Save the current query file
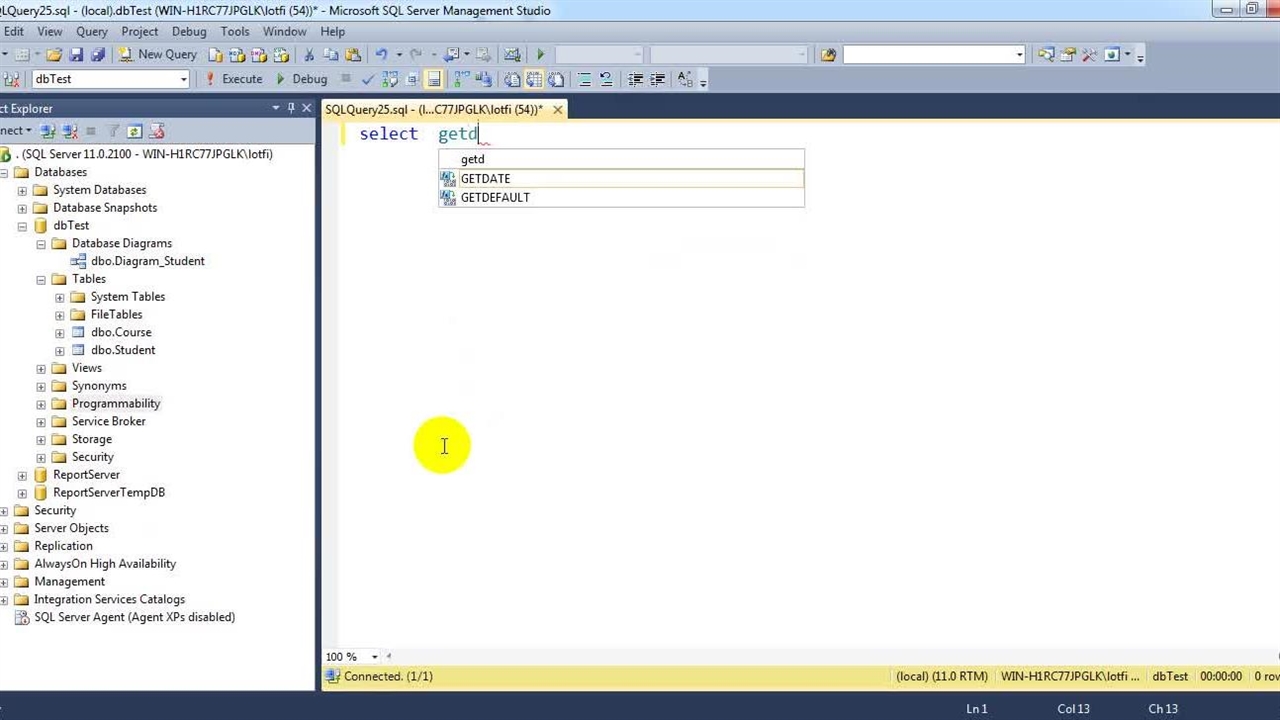Screen dimensions: 1280x720 coord(76,55)
